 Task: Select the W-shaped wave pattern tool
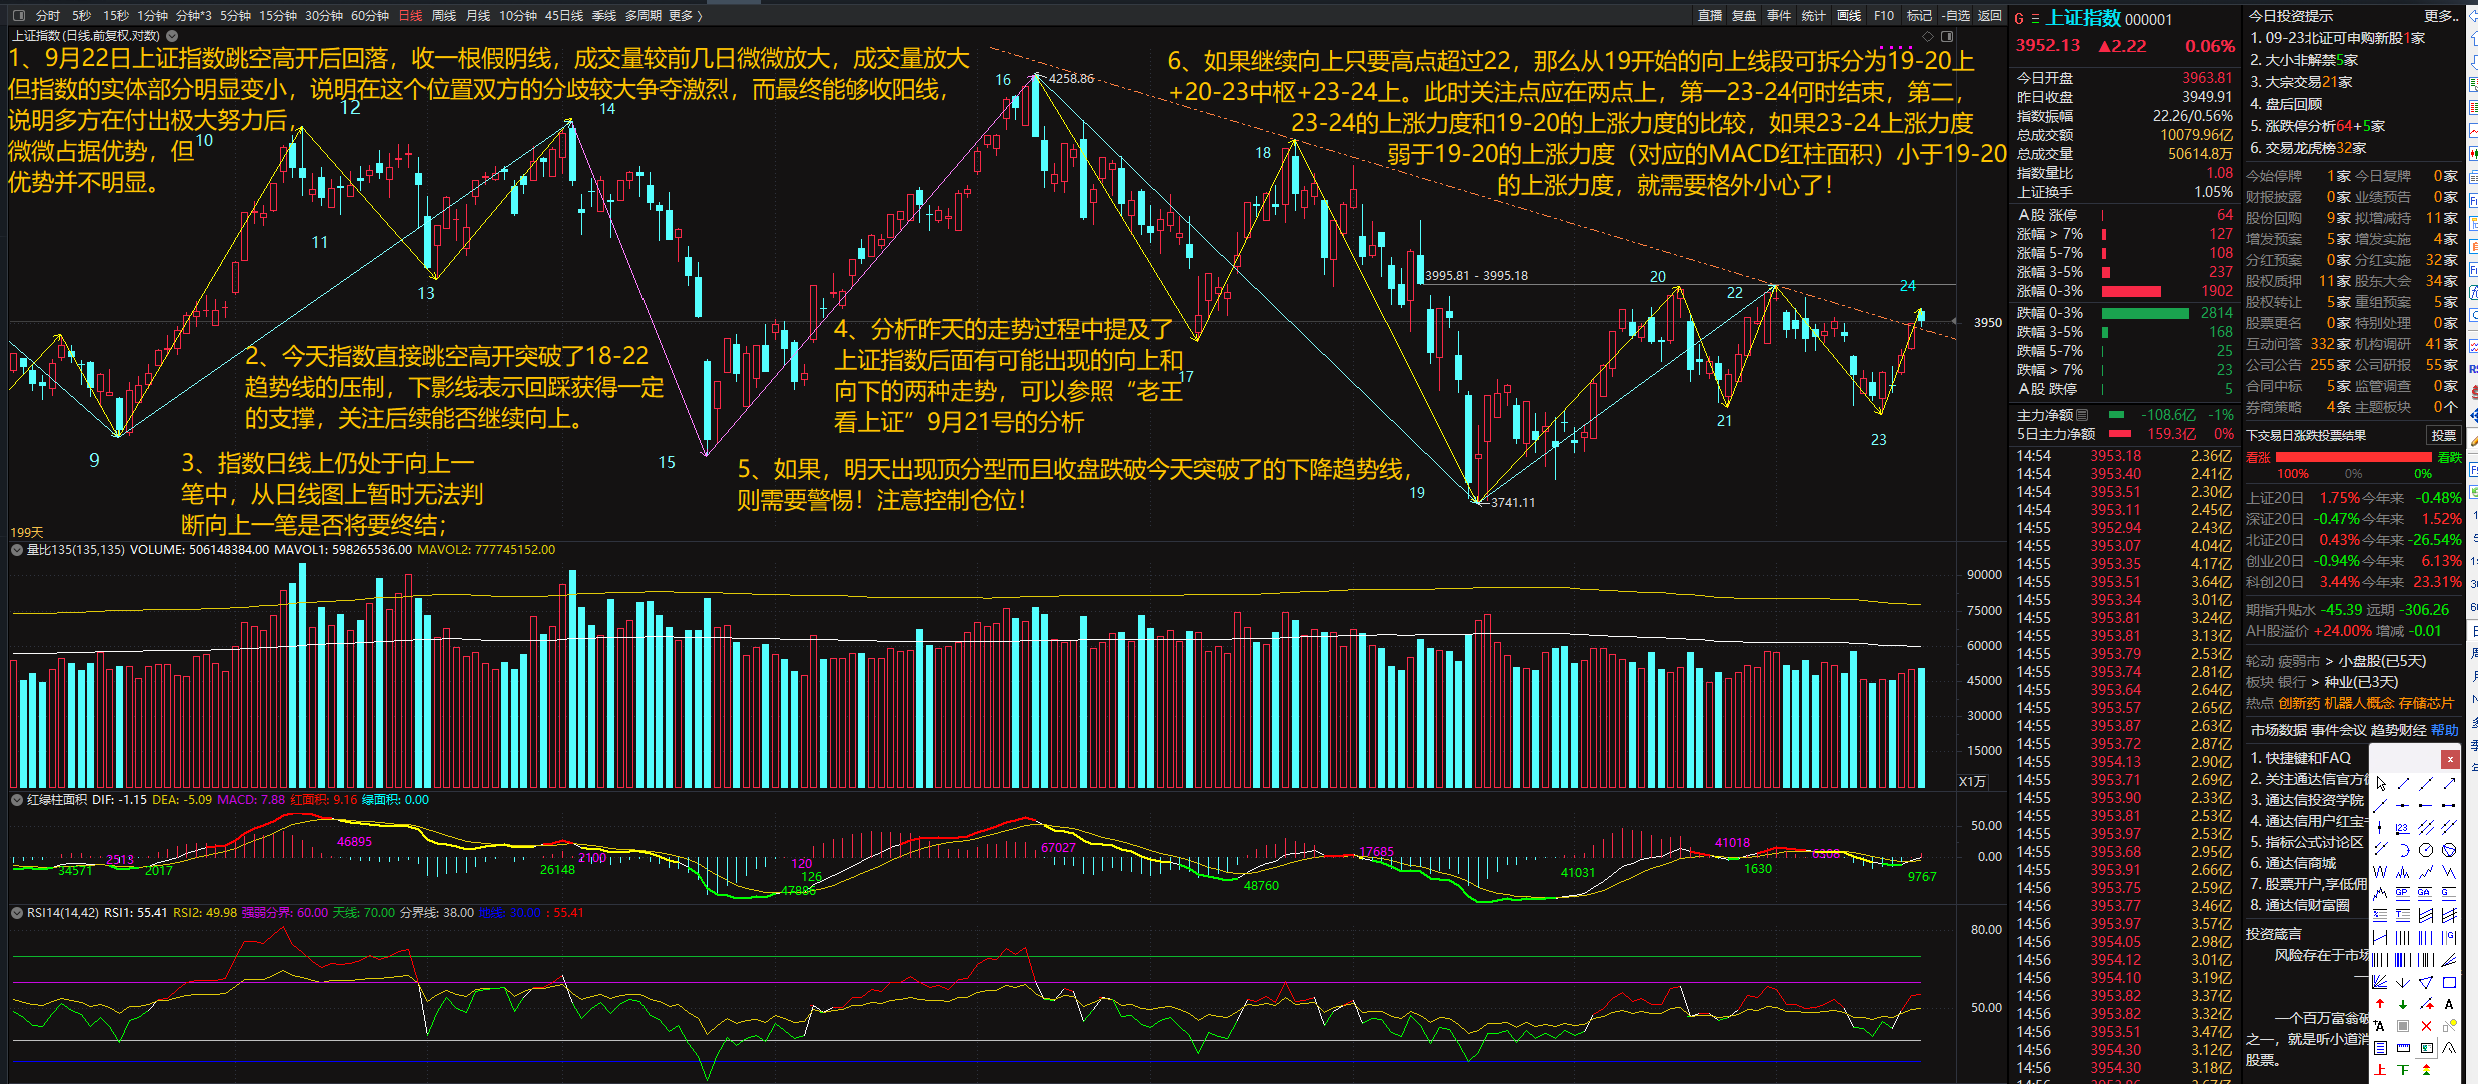coord(2380,872)
